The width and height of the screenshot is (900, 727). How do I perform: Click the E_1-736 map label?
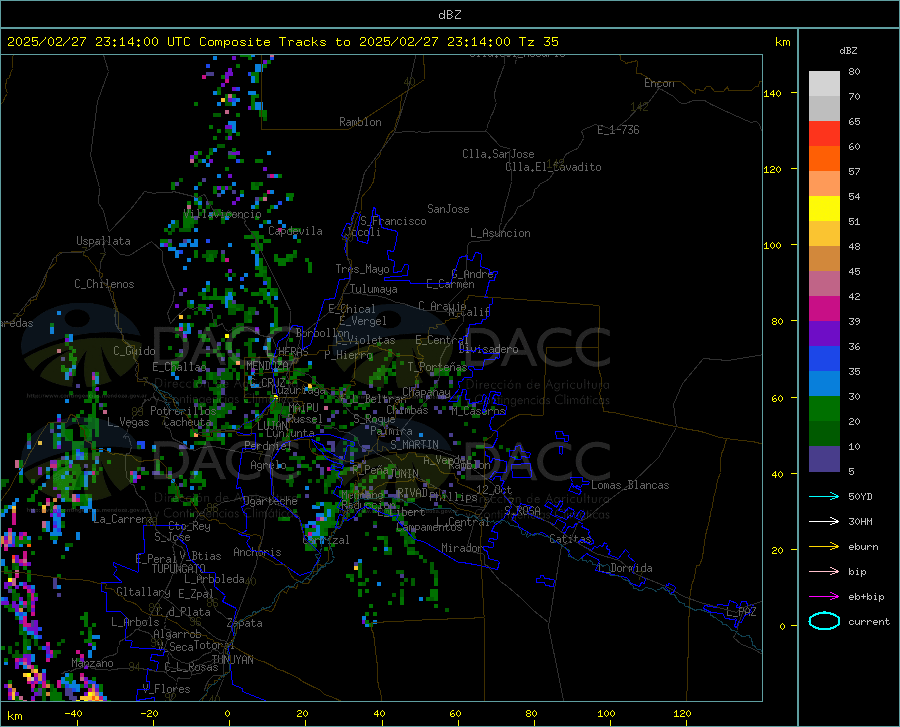[618, 130]
